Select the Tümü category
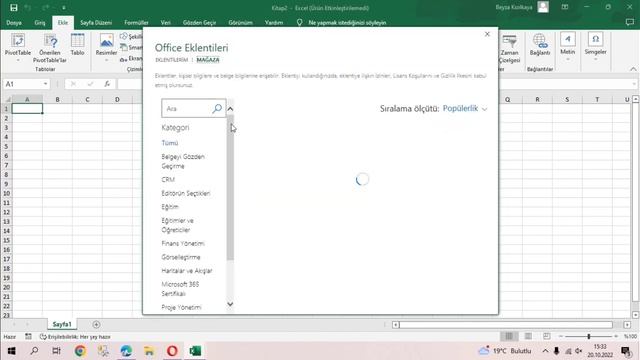Viewport: 640px width, 360px height. click(x=170, y=143)
